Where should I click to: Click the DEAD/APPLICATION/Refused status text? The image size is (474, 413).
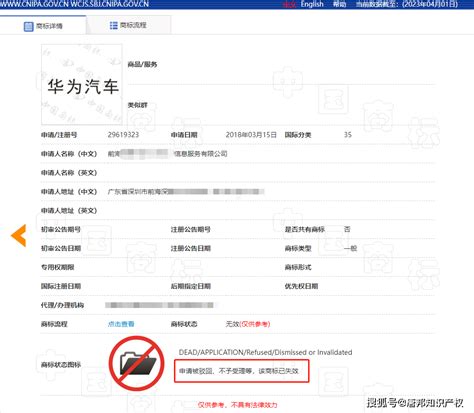click(265, 352)
